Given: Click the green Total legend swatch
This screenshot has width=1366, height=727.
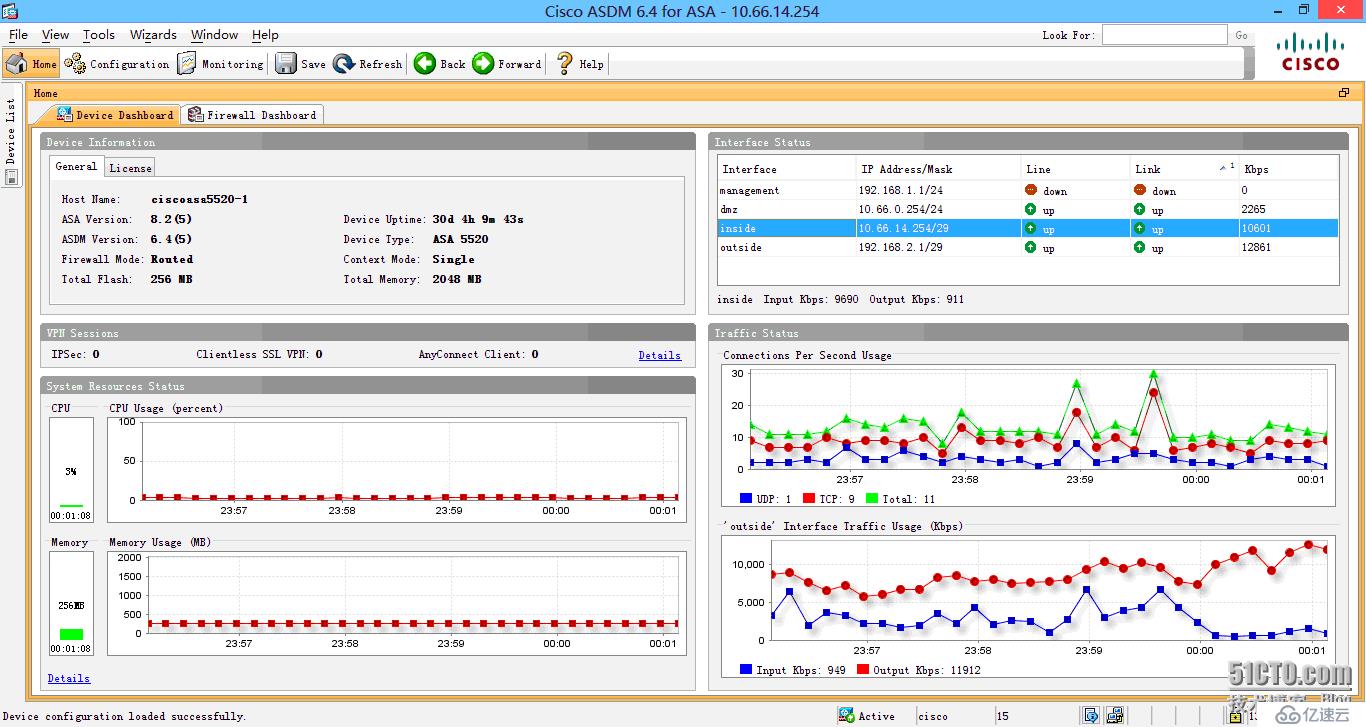Looking at the screenshot, I should pos(871,499).
